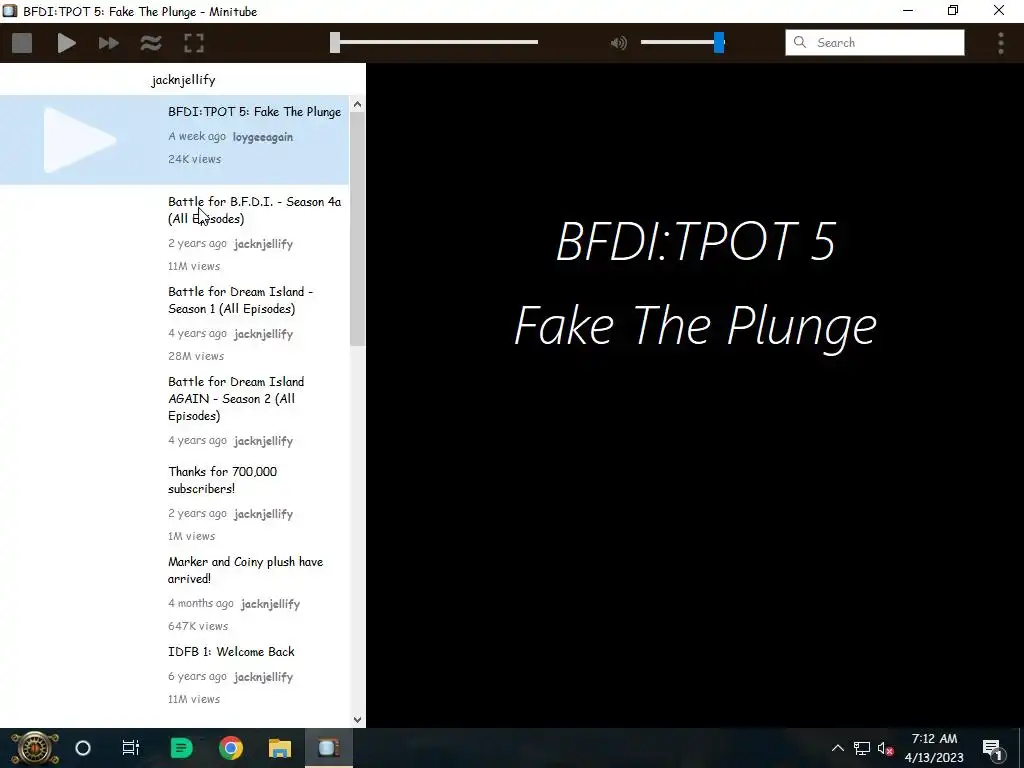The width and height of the screenshot is (1024, 768).
Task: Open Cortana search circle on taskbar
Action: coord(83,748)
